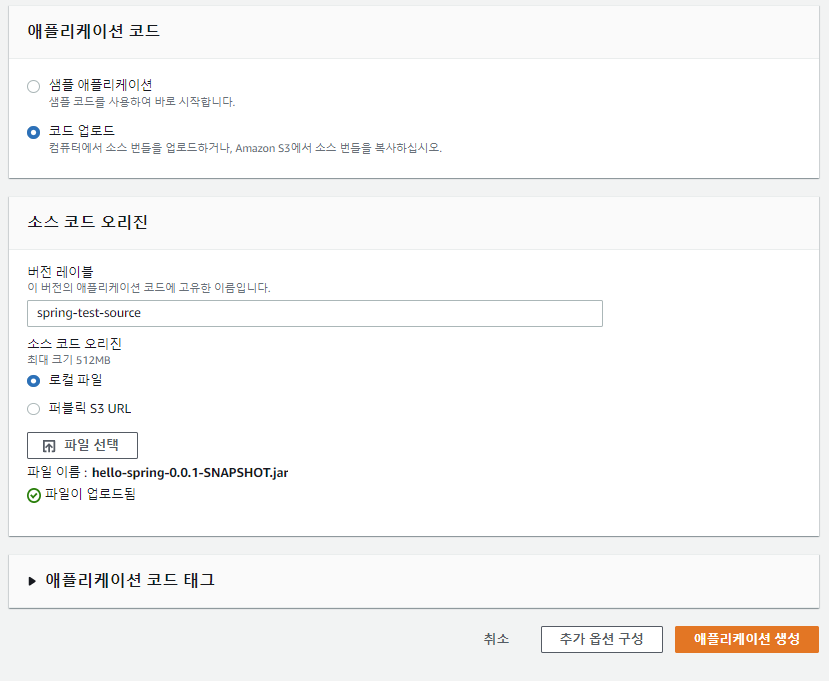Click the 파일 선택 upload button
Screen dimensions: 829x681
(x=82, y=445)
